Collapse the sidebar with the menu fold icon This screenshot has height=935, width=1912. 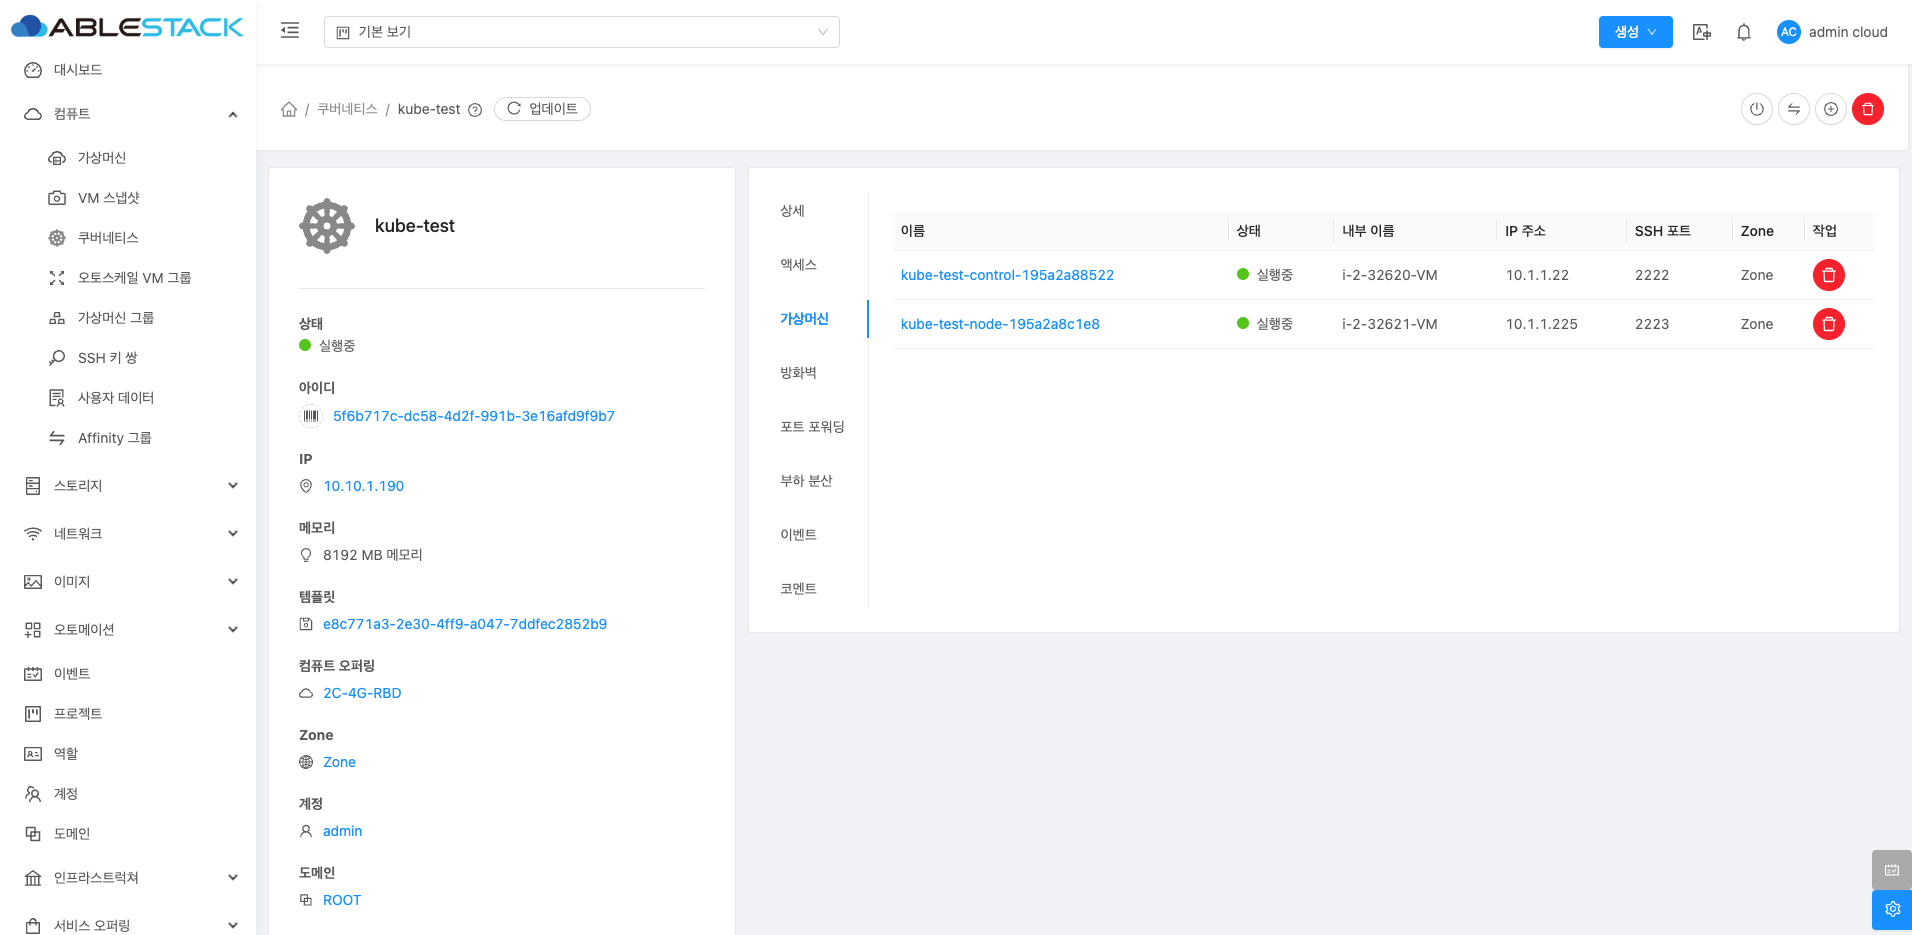coord(290,31)
